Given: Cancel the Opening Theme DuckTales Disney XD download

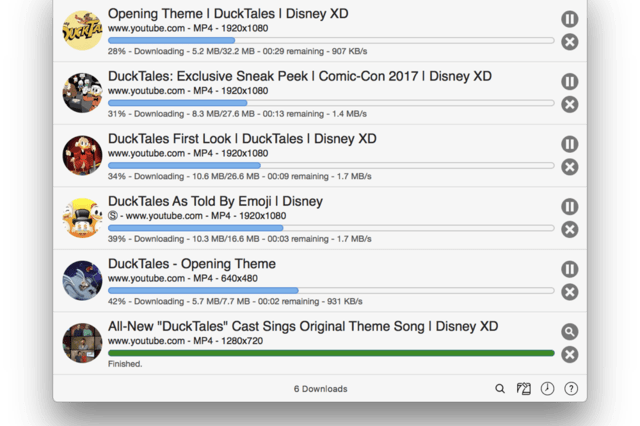Looking at the screenshot, I should point(569,42).
